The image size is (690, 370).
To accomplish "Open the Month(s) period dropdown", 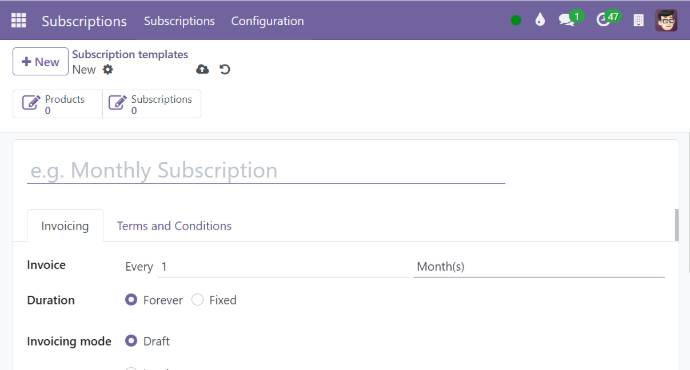I will (x=539, y=267).
